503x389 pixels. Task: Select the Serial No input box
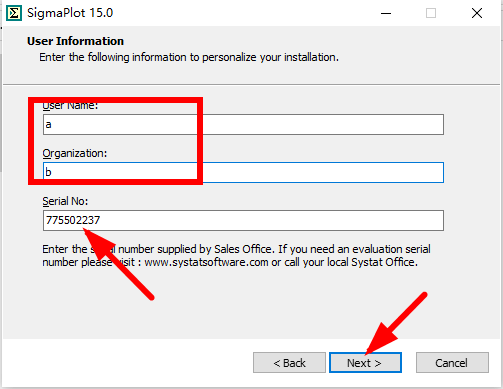click(x=243, y=220)
